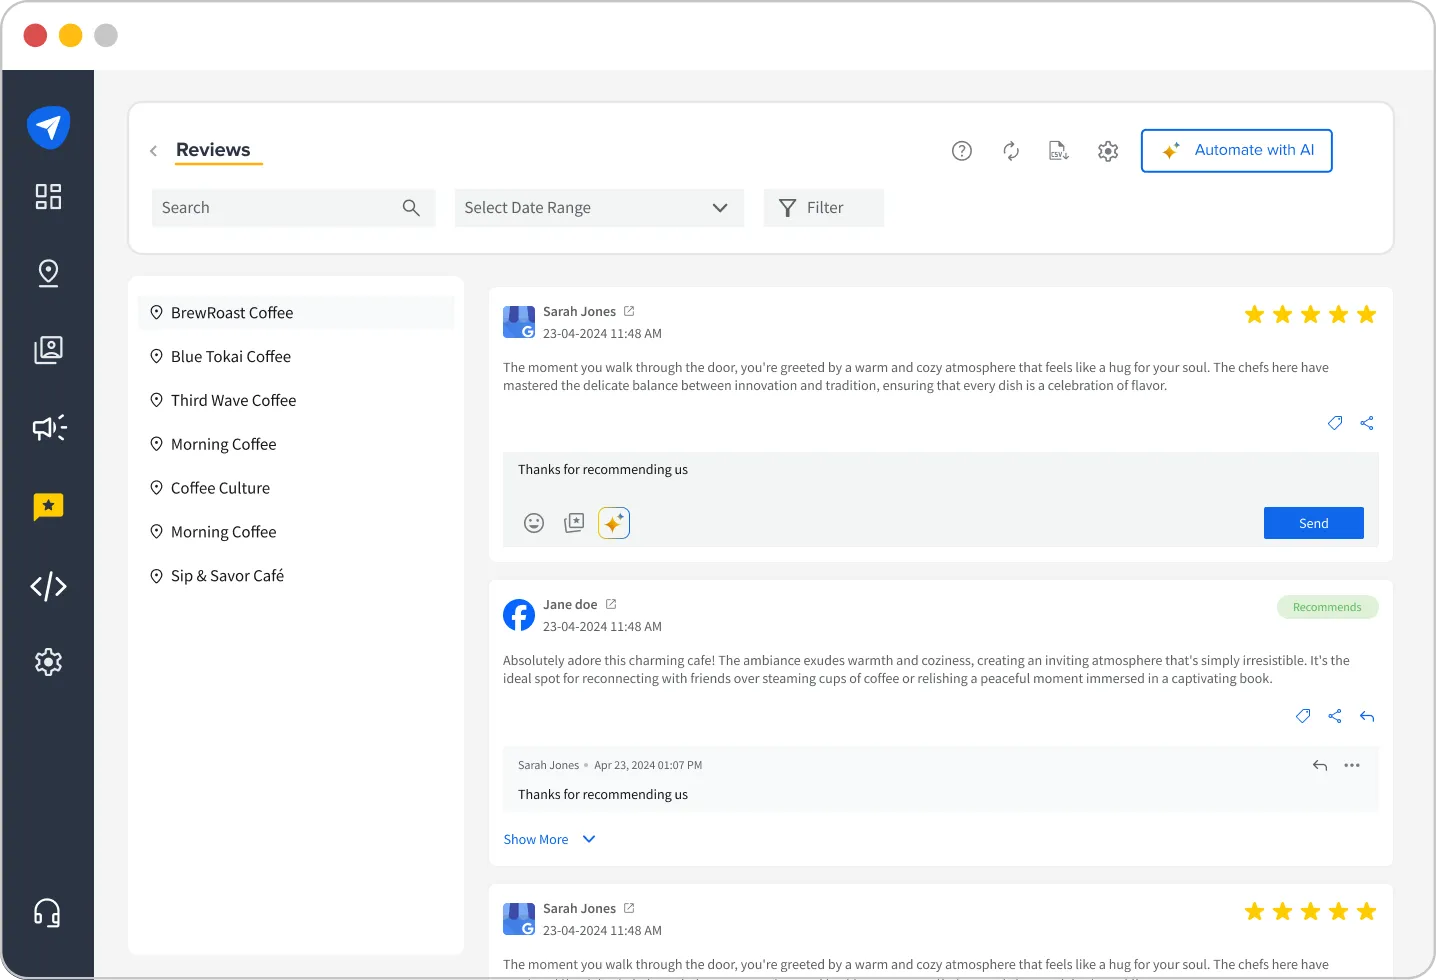
Task: Open the headset support icon
Action: tap(48, 912)
